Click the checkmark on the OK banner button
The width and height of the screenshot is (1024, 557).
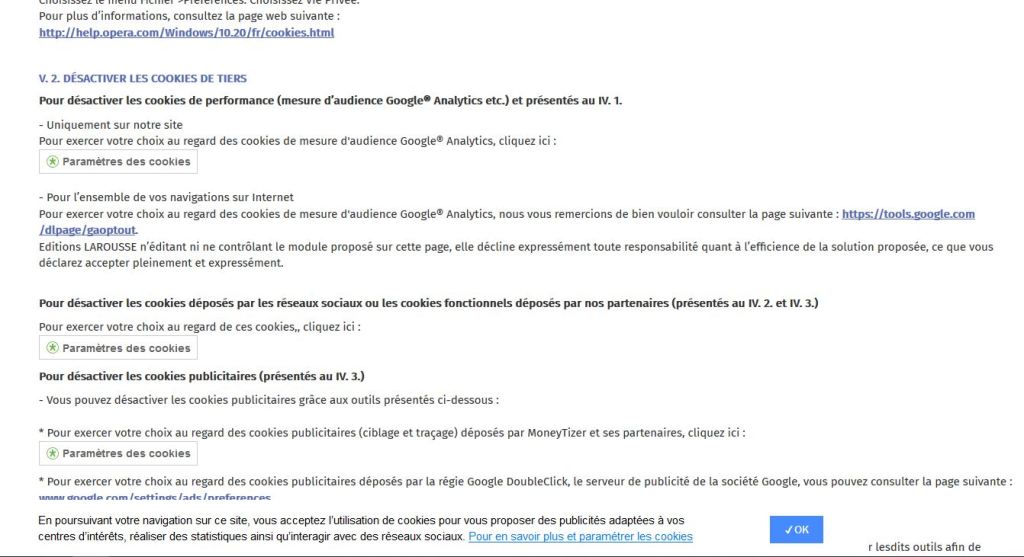tap(789, 530)
